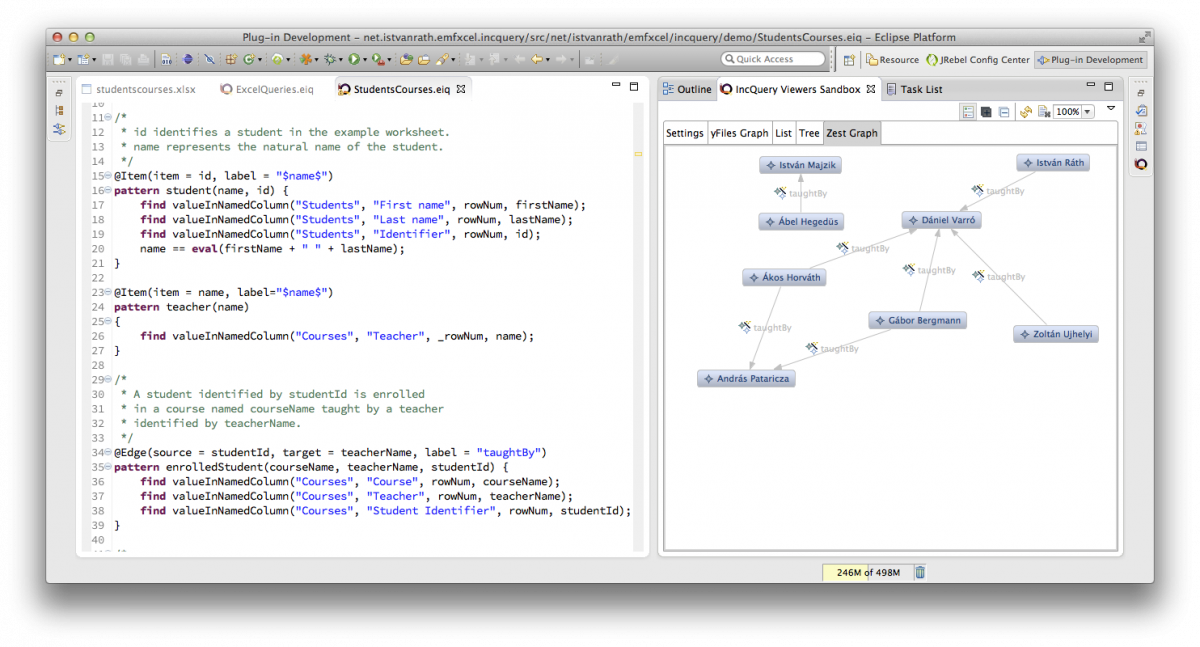Select the Settings tab in Sandbox
The height and width of the screenshot is (647, 1200).
(685, 133)
